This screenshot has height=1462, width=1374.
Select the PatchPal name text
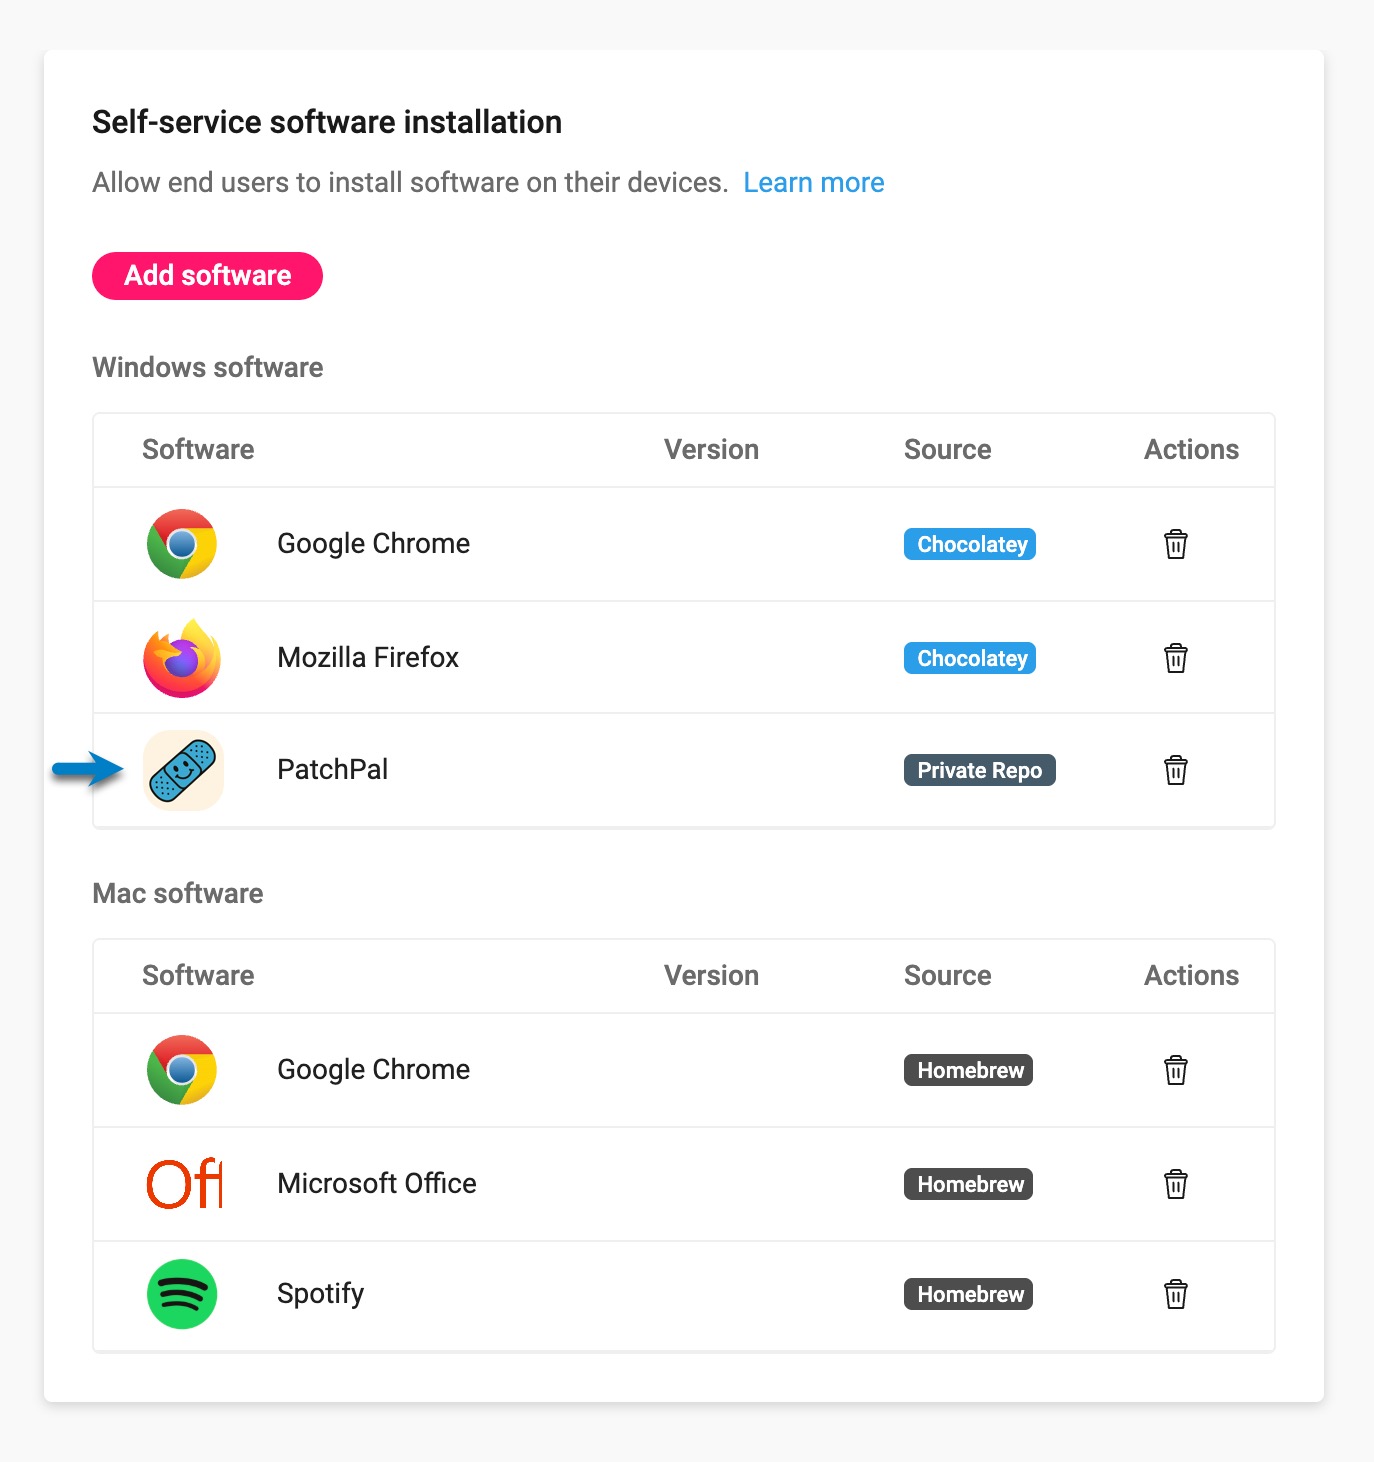coord(332,769)
